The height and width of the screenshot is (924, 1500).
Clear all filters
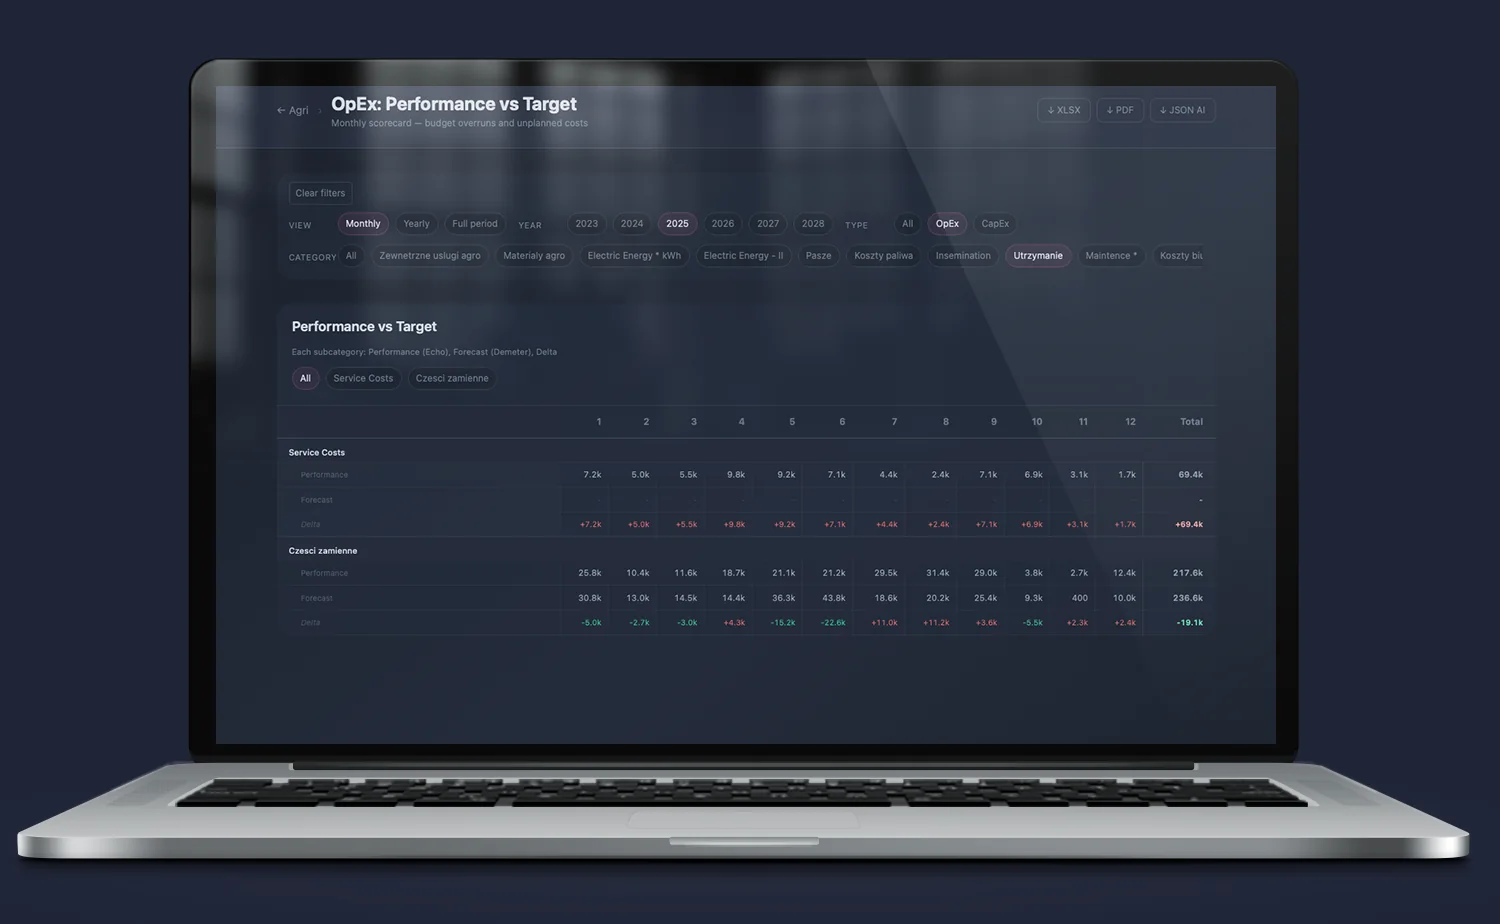tap(320, 193)
